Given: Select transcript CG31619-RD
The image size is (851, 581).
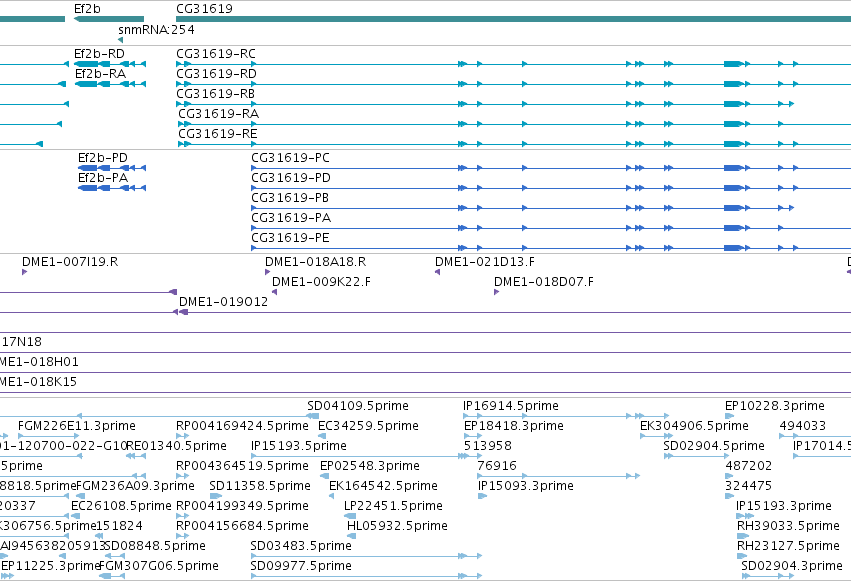Looking at the screenshot, I should 217,74.
